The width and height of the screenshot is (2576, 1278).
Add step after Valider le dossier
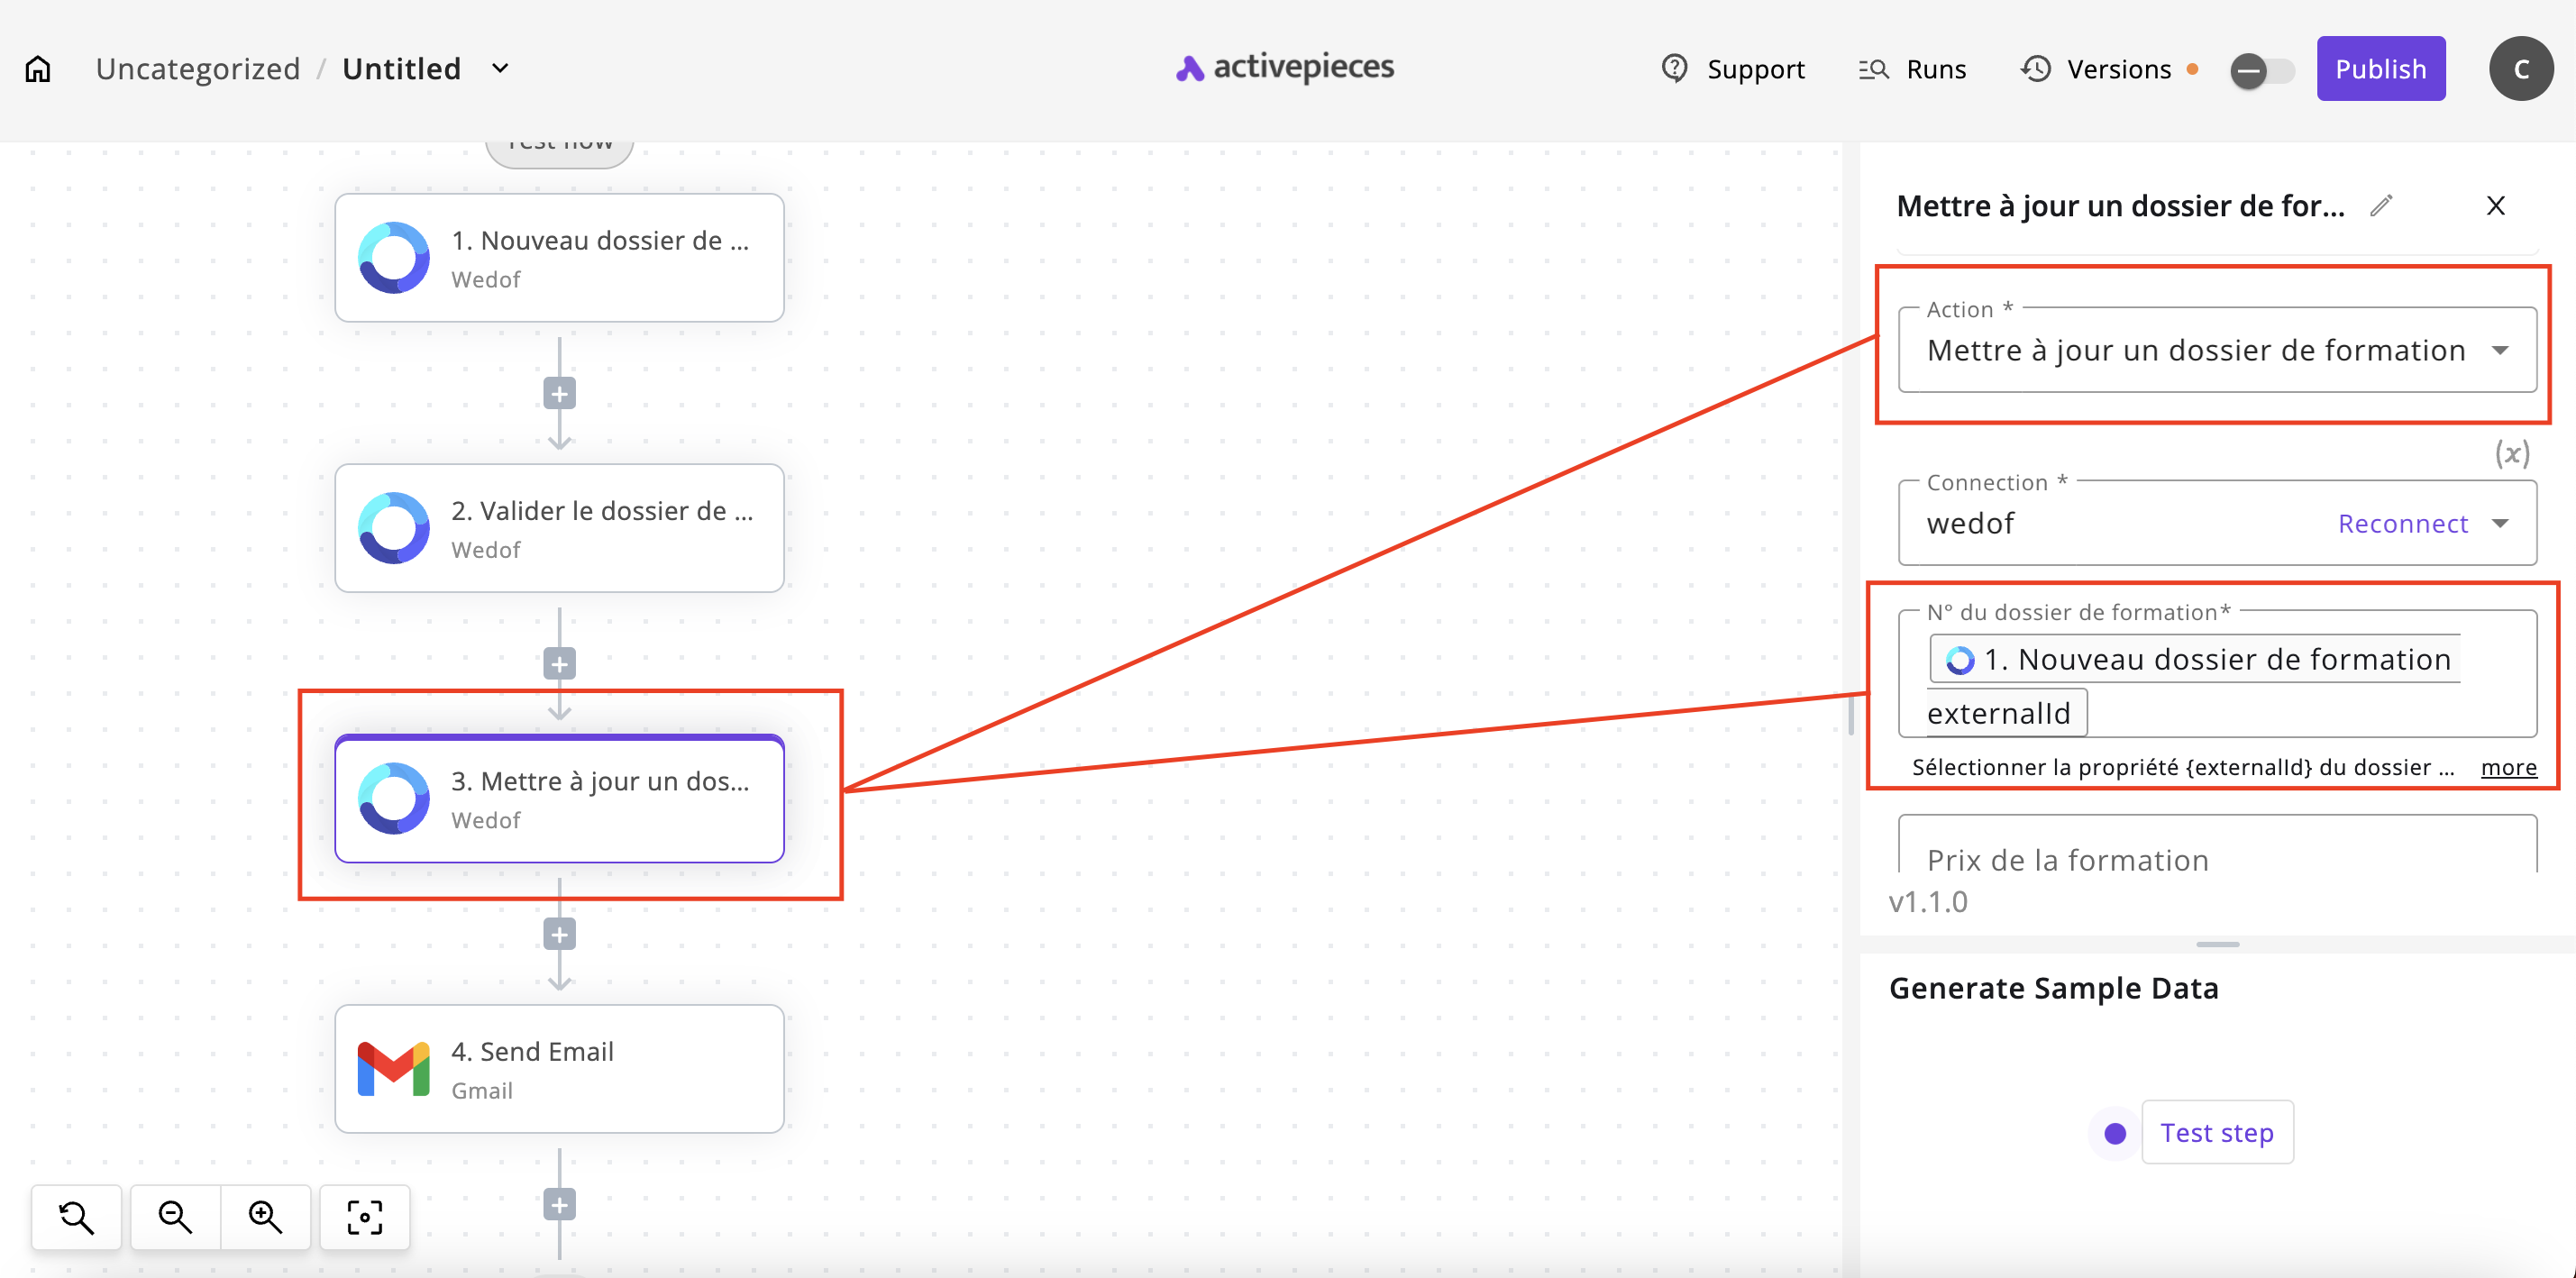pyautogui.click(x=559, y=664)
